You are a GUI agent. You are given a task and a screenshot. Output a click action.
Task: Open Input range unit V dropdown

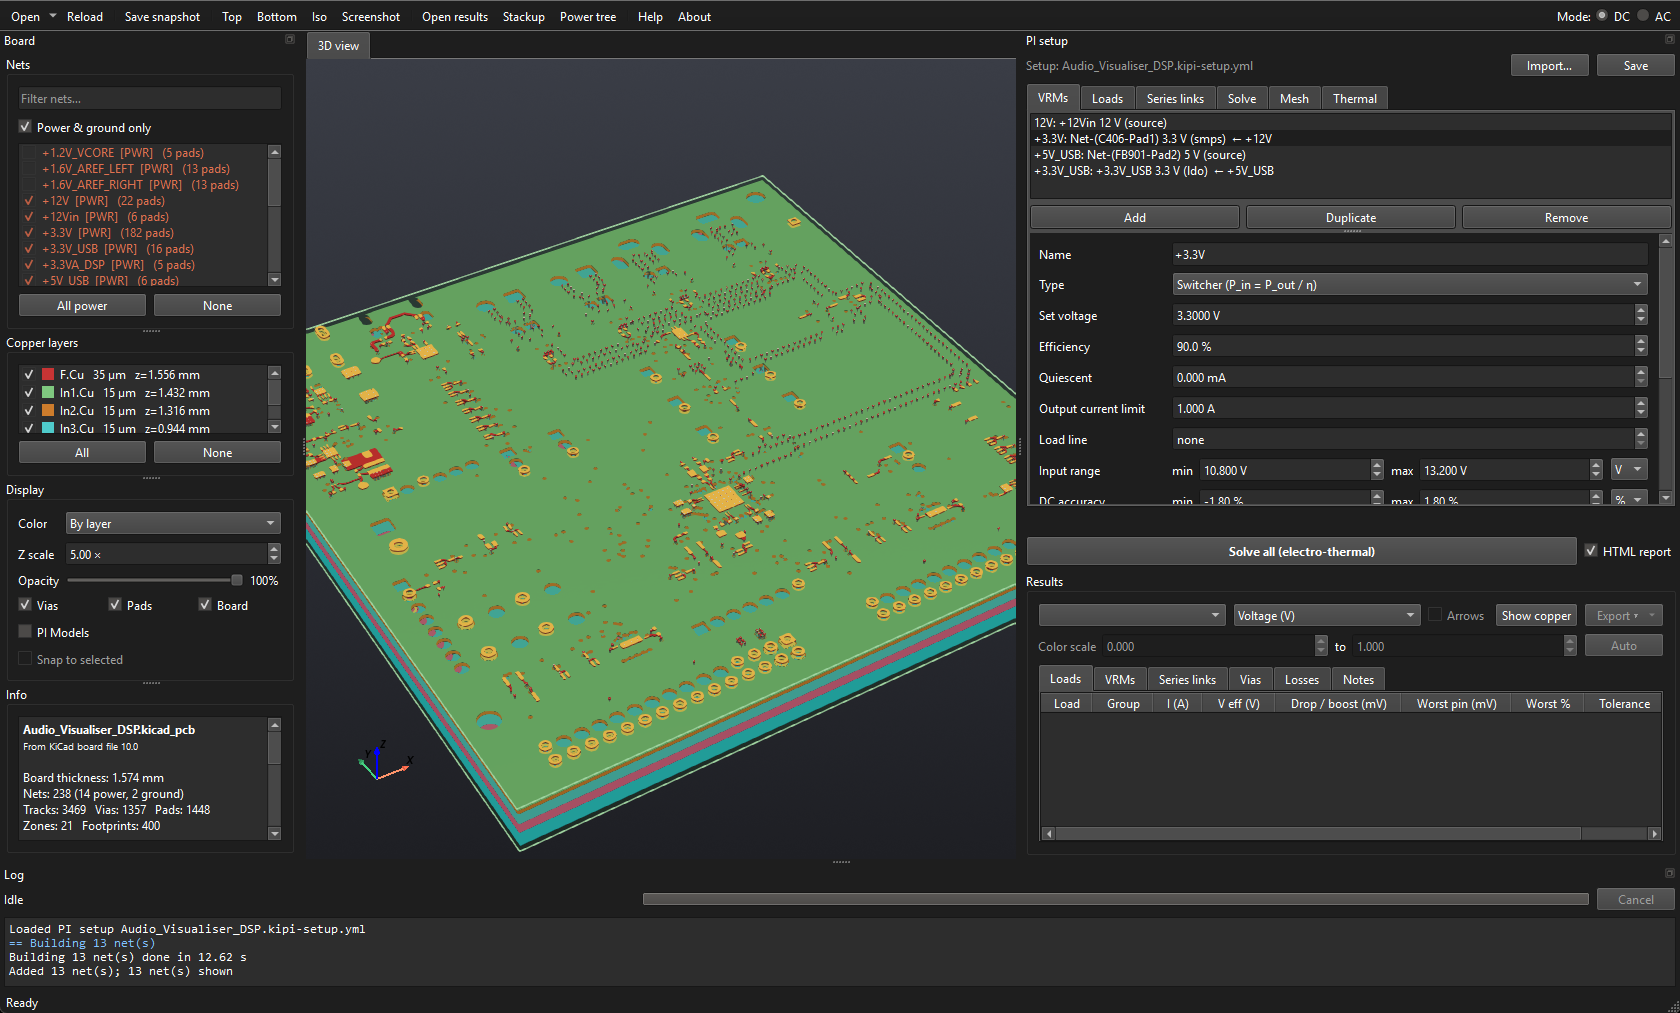click(x=1629, y=471)
